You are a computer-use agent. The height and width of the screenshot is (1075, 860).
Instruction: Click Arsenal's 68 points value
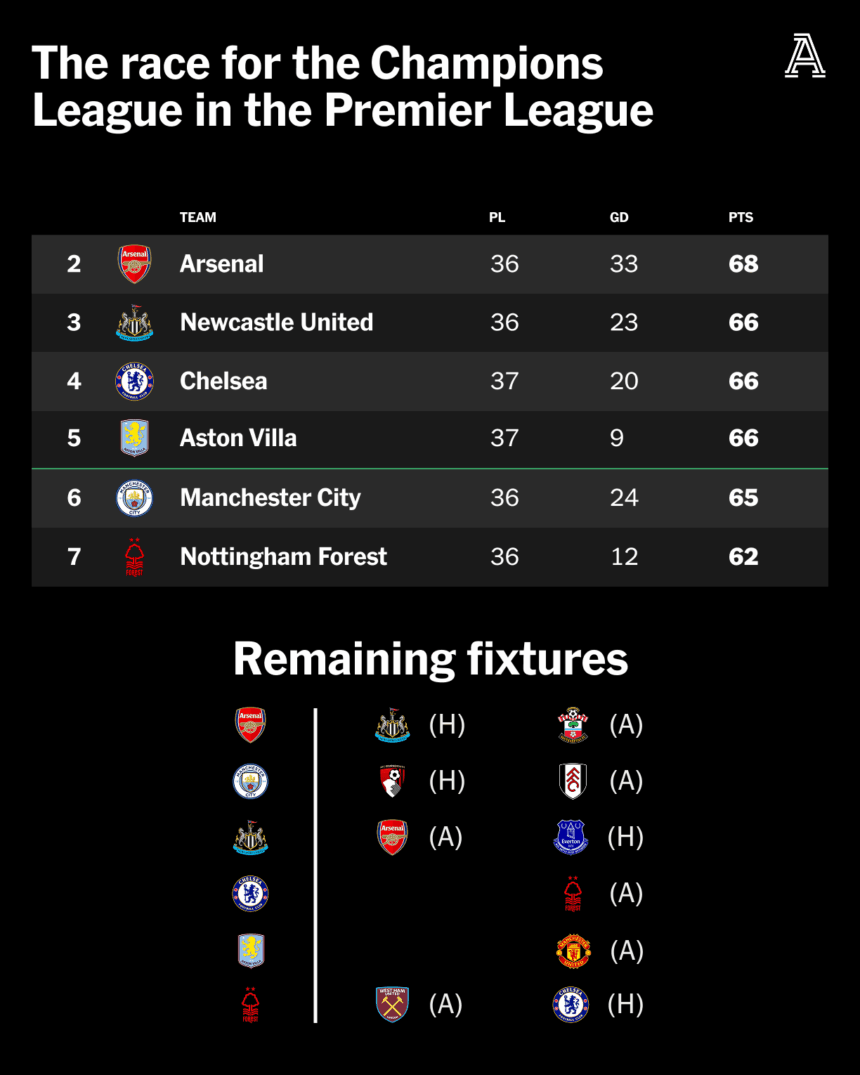[743, 264]
